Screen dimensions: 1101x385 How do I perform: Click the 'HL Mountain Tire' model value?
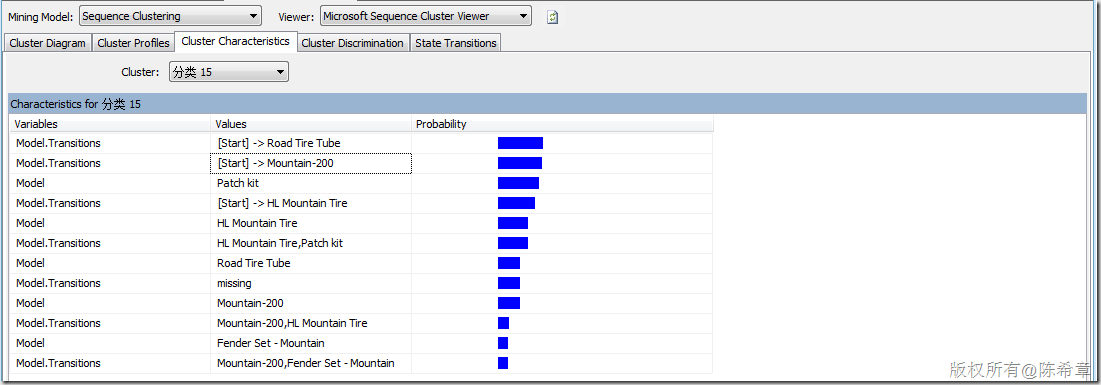(x=257, y=223)
